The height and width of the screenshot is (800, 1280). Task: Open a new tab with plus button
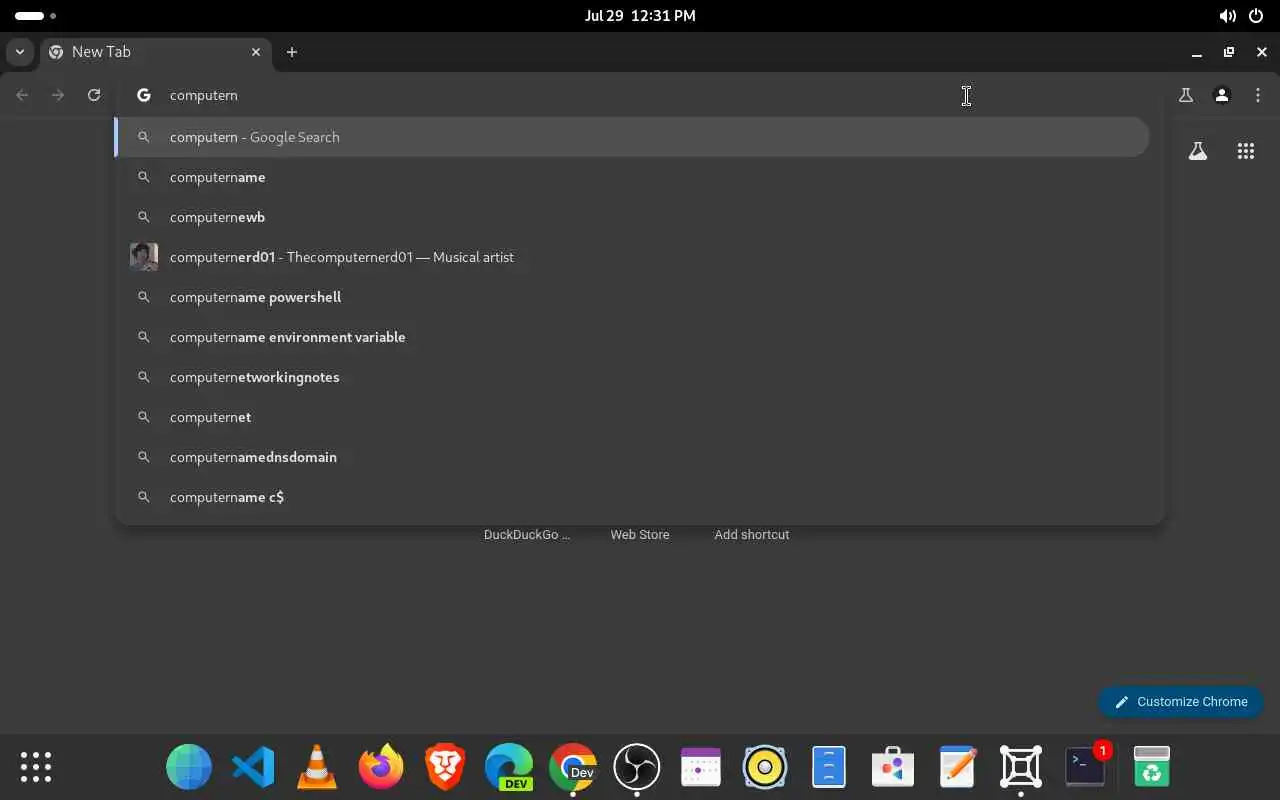pyautogui.click(x=291, y=52)
